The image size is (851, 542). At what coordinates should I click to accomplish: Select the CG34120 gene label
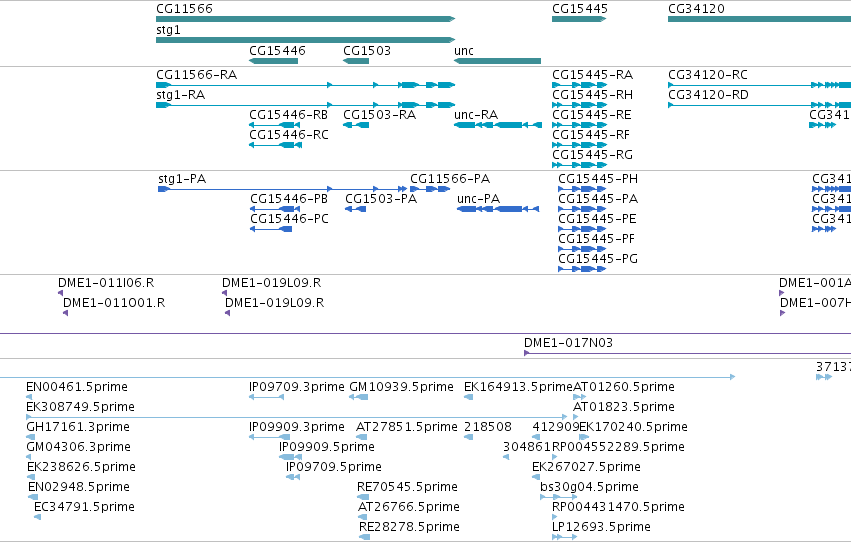[x=696, y=9]
